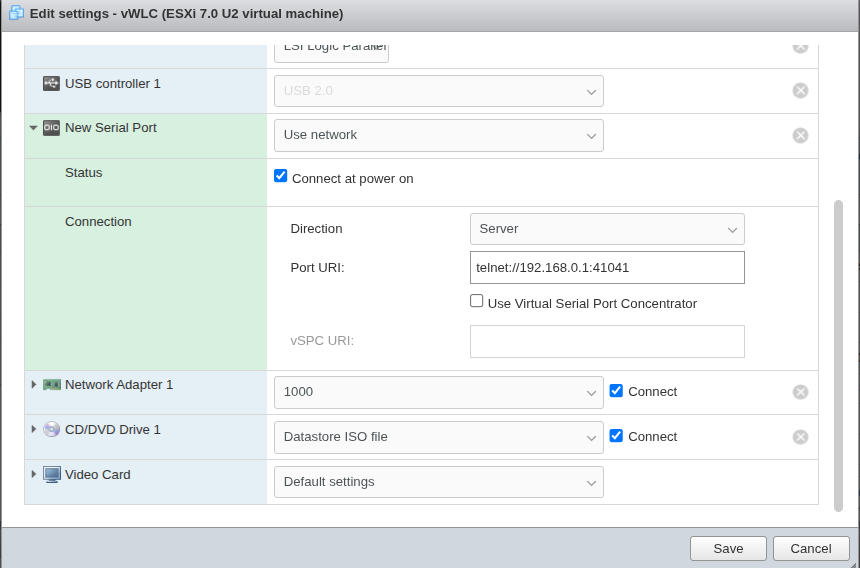860x568 pixels.
Task: Collapse the New Serial Port section
Action: pyautogui.click(x=33, y=128)
